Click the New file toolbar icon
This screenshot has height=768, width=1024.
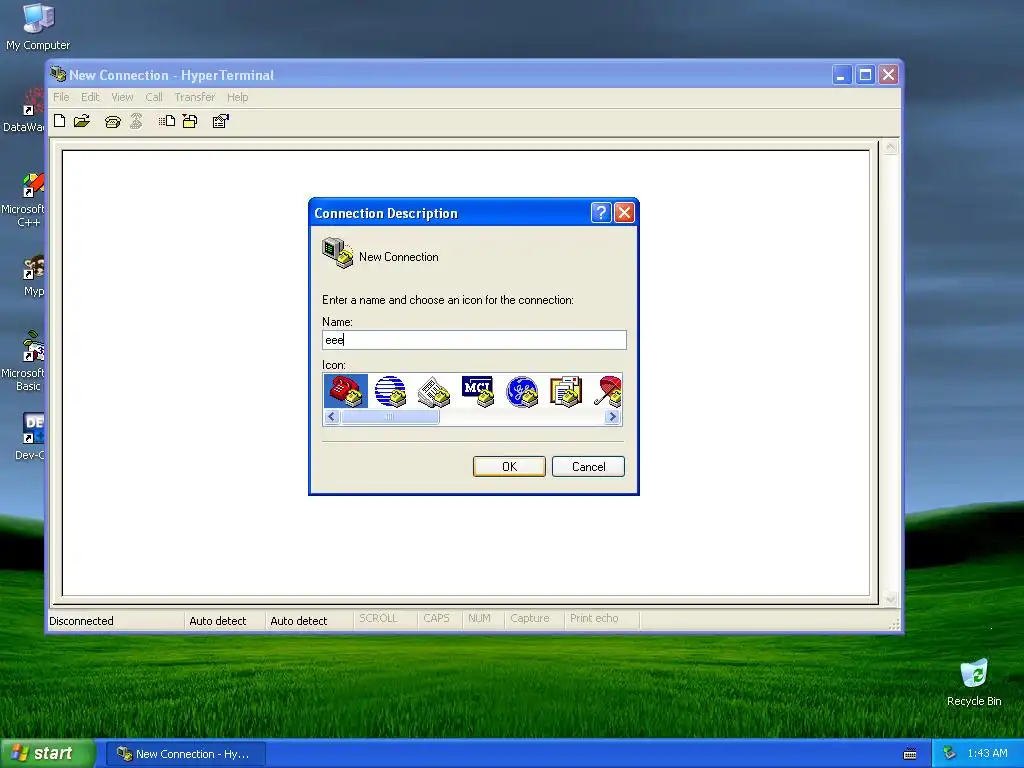coord(59,121)
